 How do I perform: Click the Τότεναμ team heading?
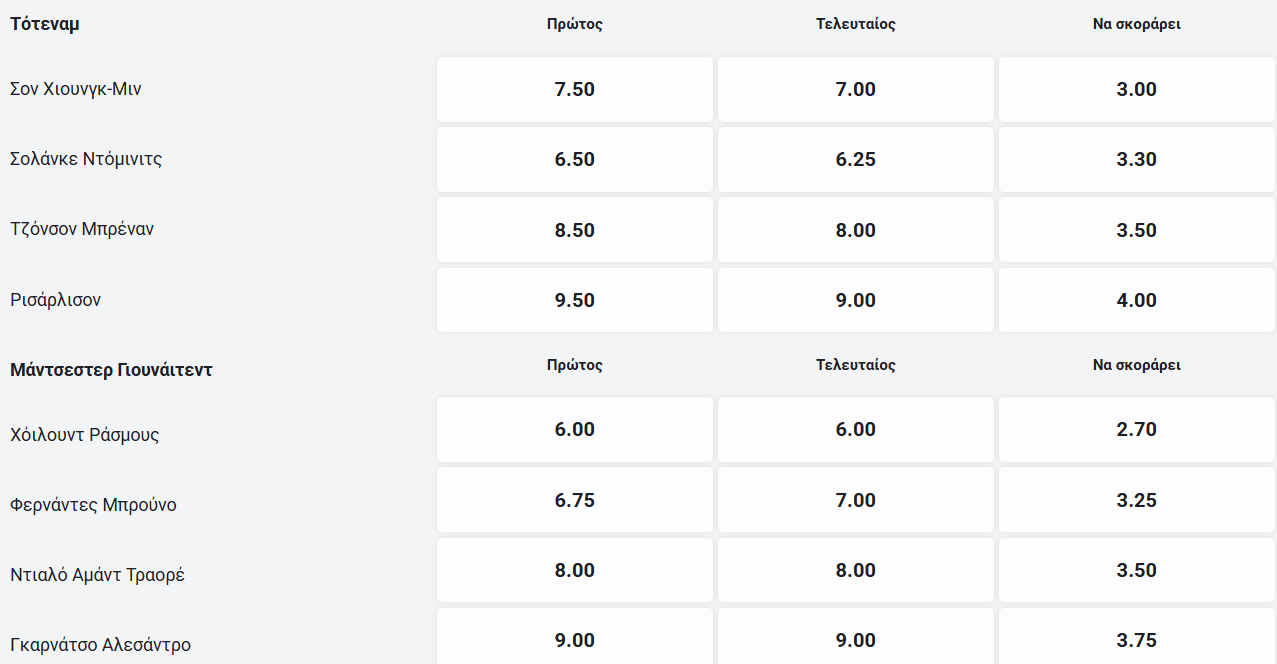[x=45, y=24]
